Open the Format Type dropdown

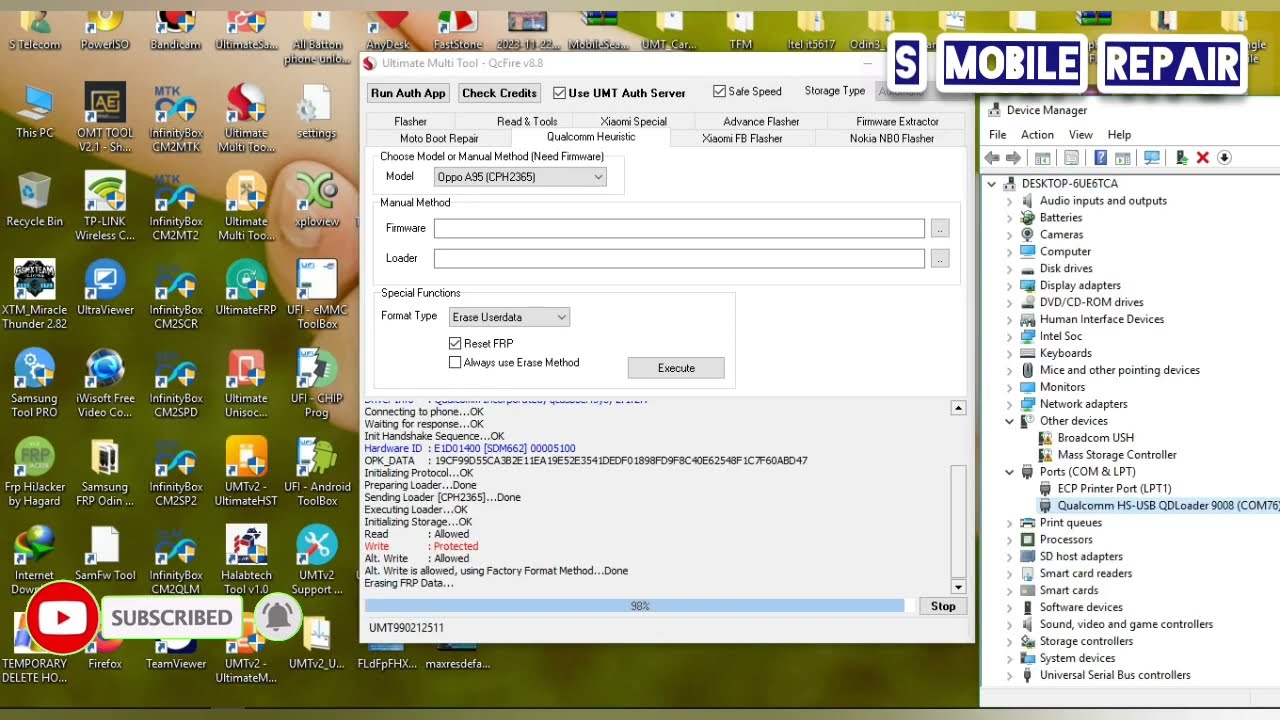(x=509, y=317)
